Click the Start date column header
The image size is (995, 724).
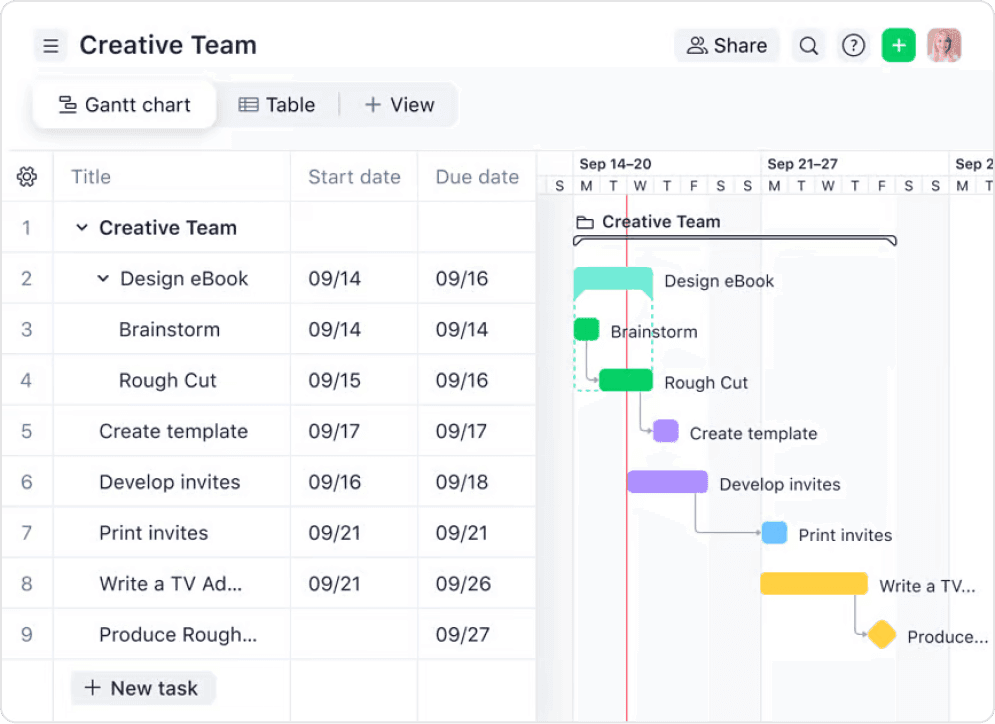354,176
